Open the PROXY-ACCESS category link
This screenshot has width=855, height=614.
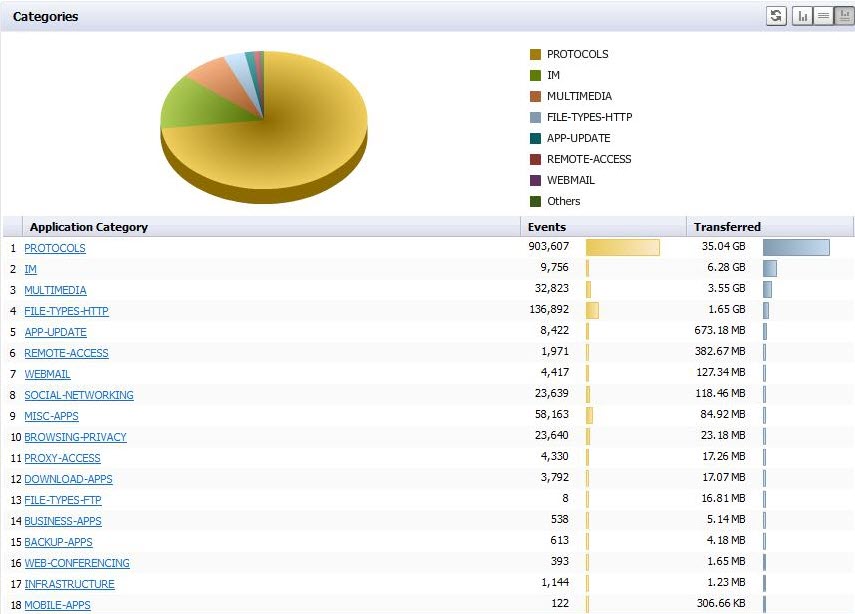point(63,458)
